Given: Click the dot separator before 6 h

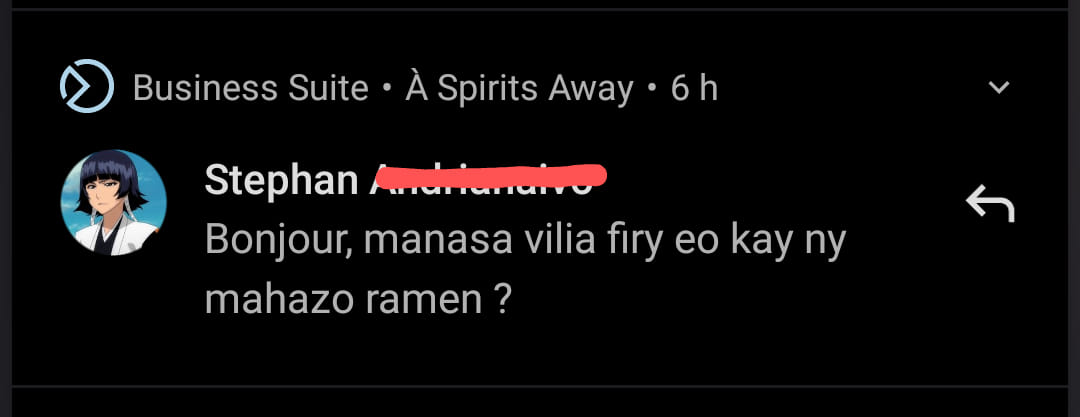Looking at the screenshot, I should [x=652, y=89].
